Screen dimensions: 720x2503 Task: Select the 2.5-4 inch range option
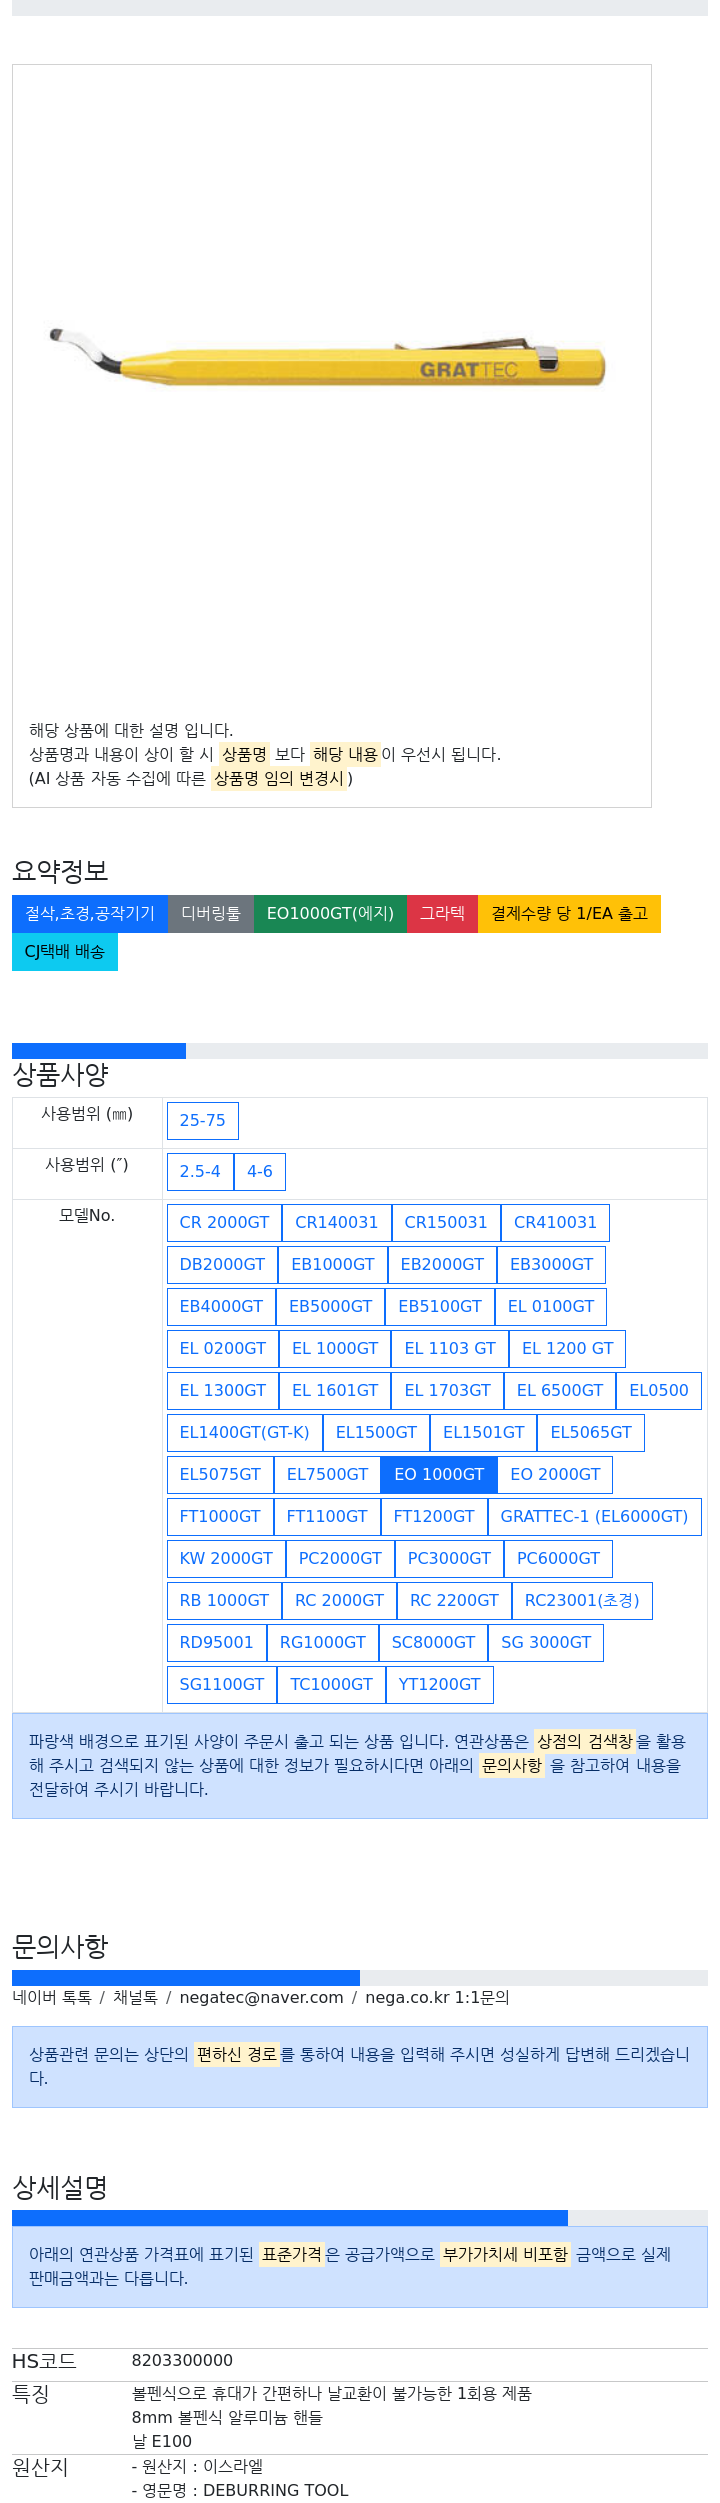click(x=200, y=1172)
